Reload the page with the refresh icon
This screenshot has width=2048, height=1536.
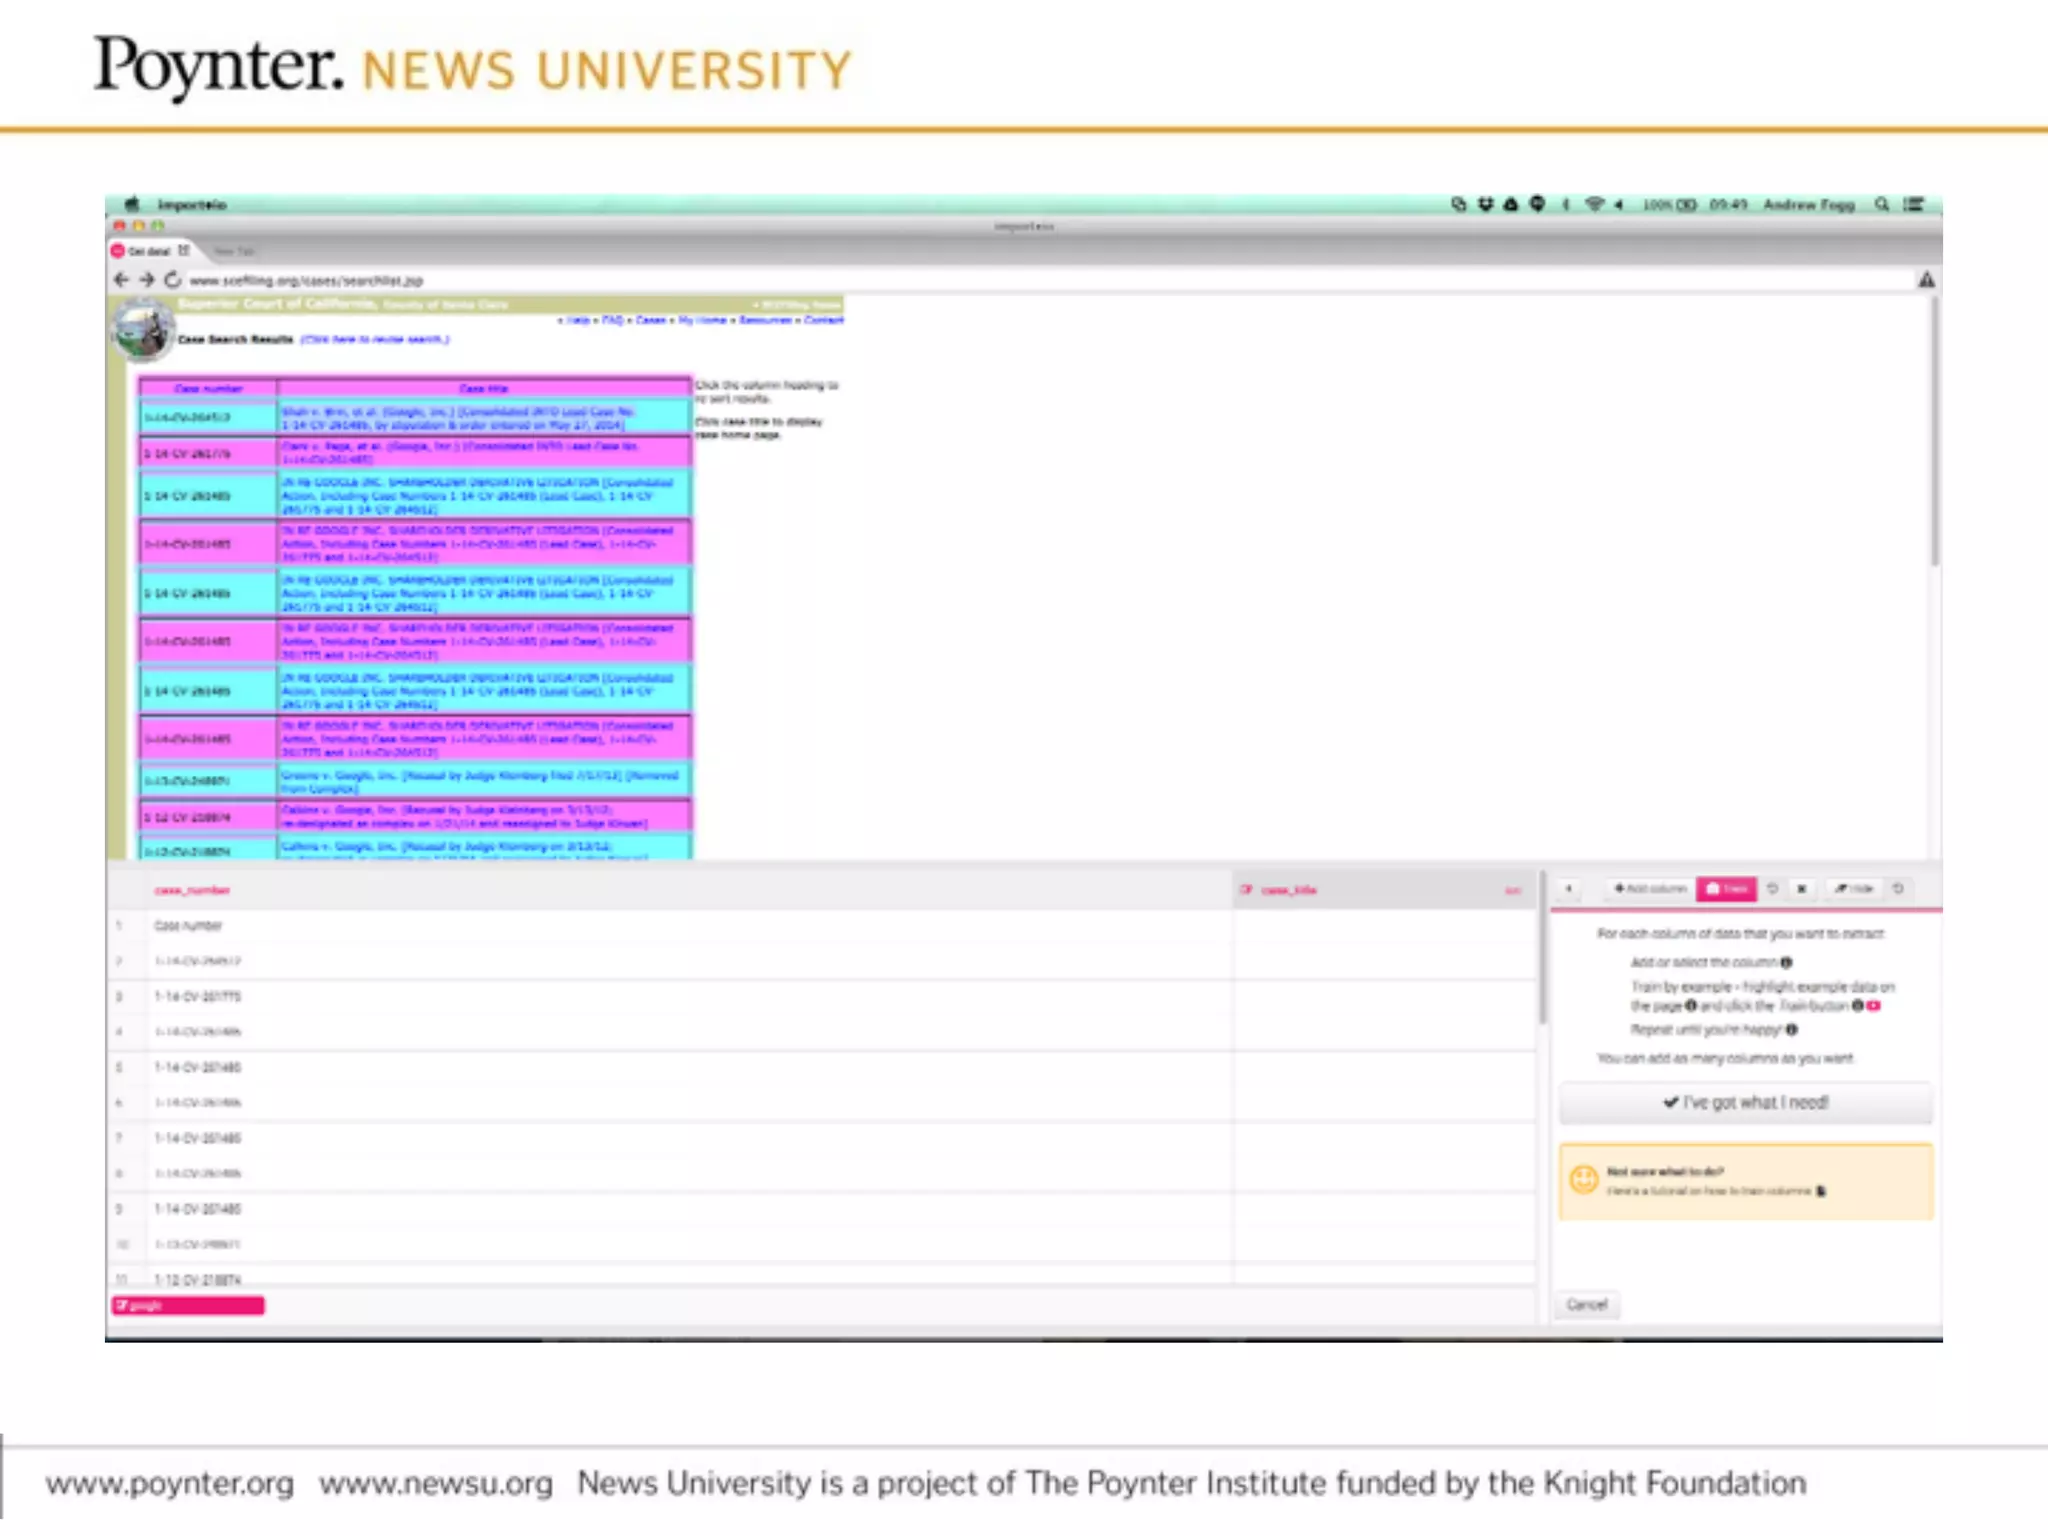[x=172, y=280]
